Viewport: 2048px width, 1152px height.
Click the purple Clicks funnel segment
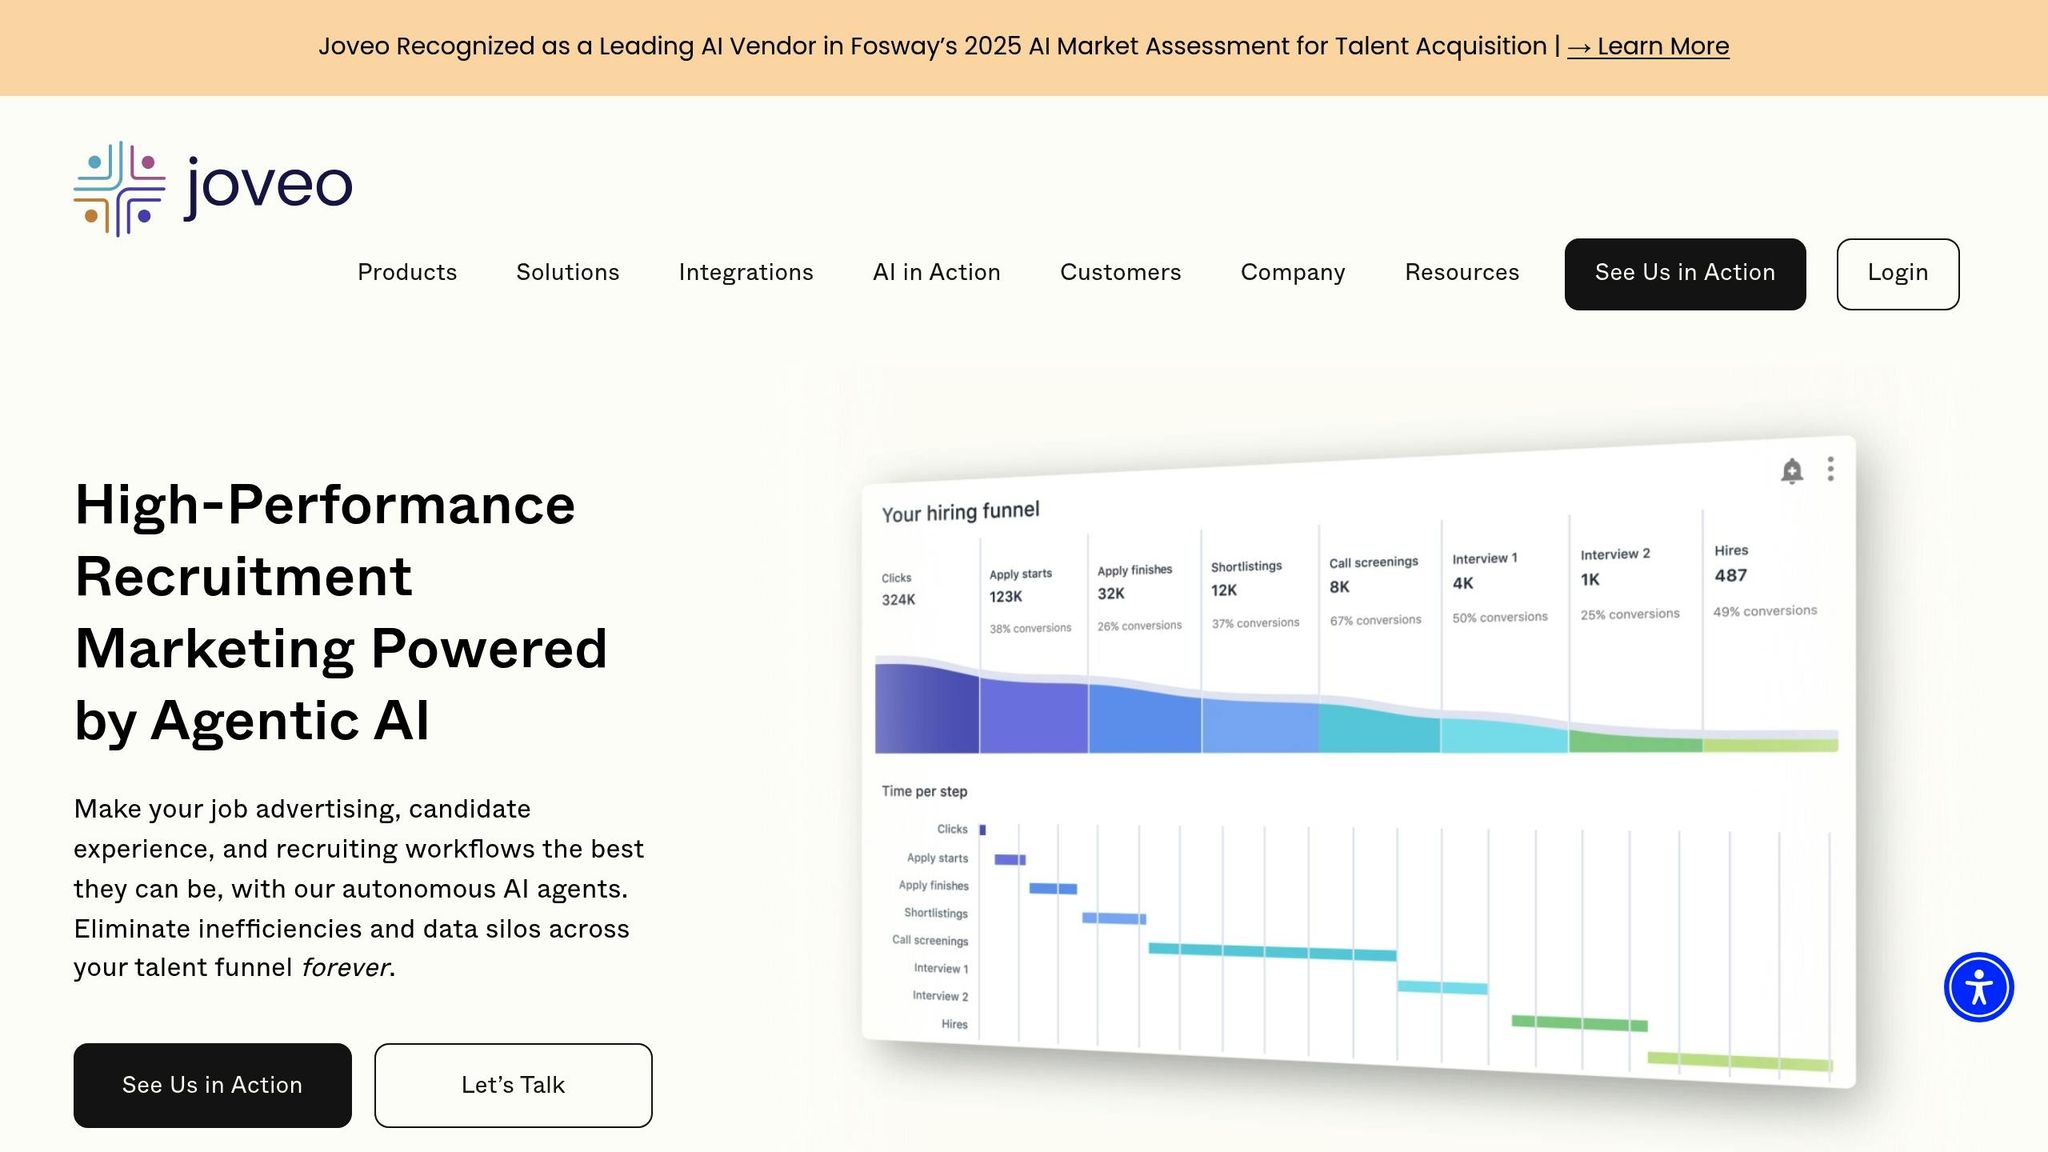click(x=926, y=710)
